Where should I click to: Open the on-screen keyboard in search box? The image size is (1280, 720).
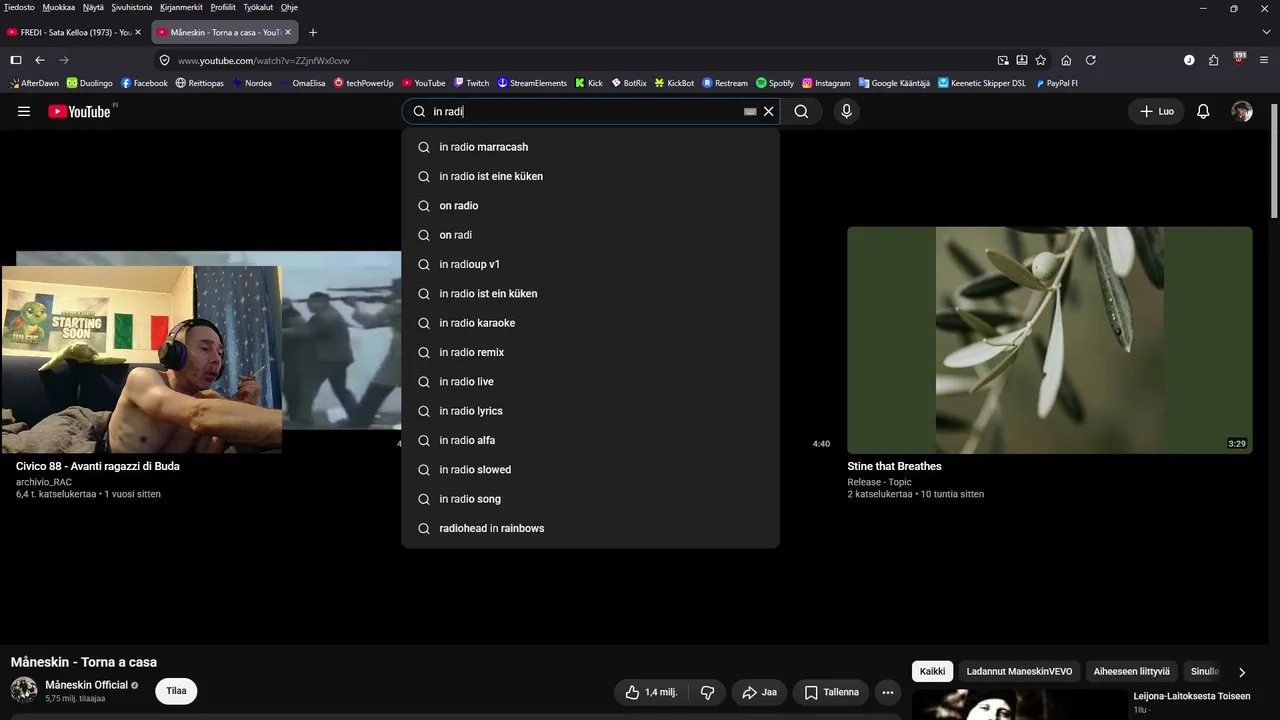pos(750,112)
